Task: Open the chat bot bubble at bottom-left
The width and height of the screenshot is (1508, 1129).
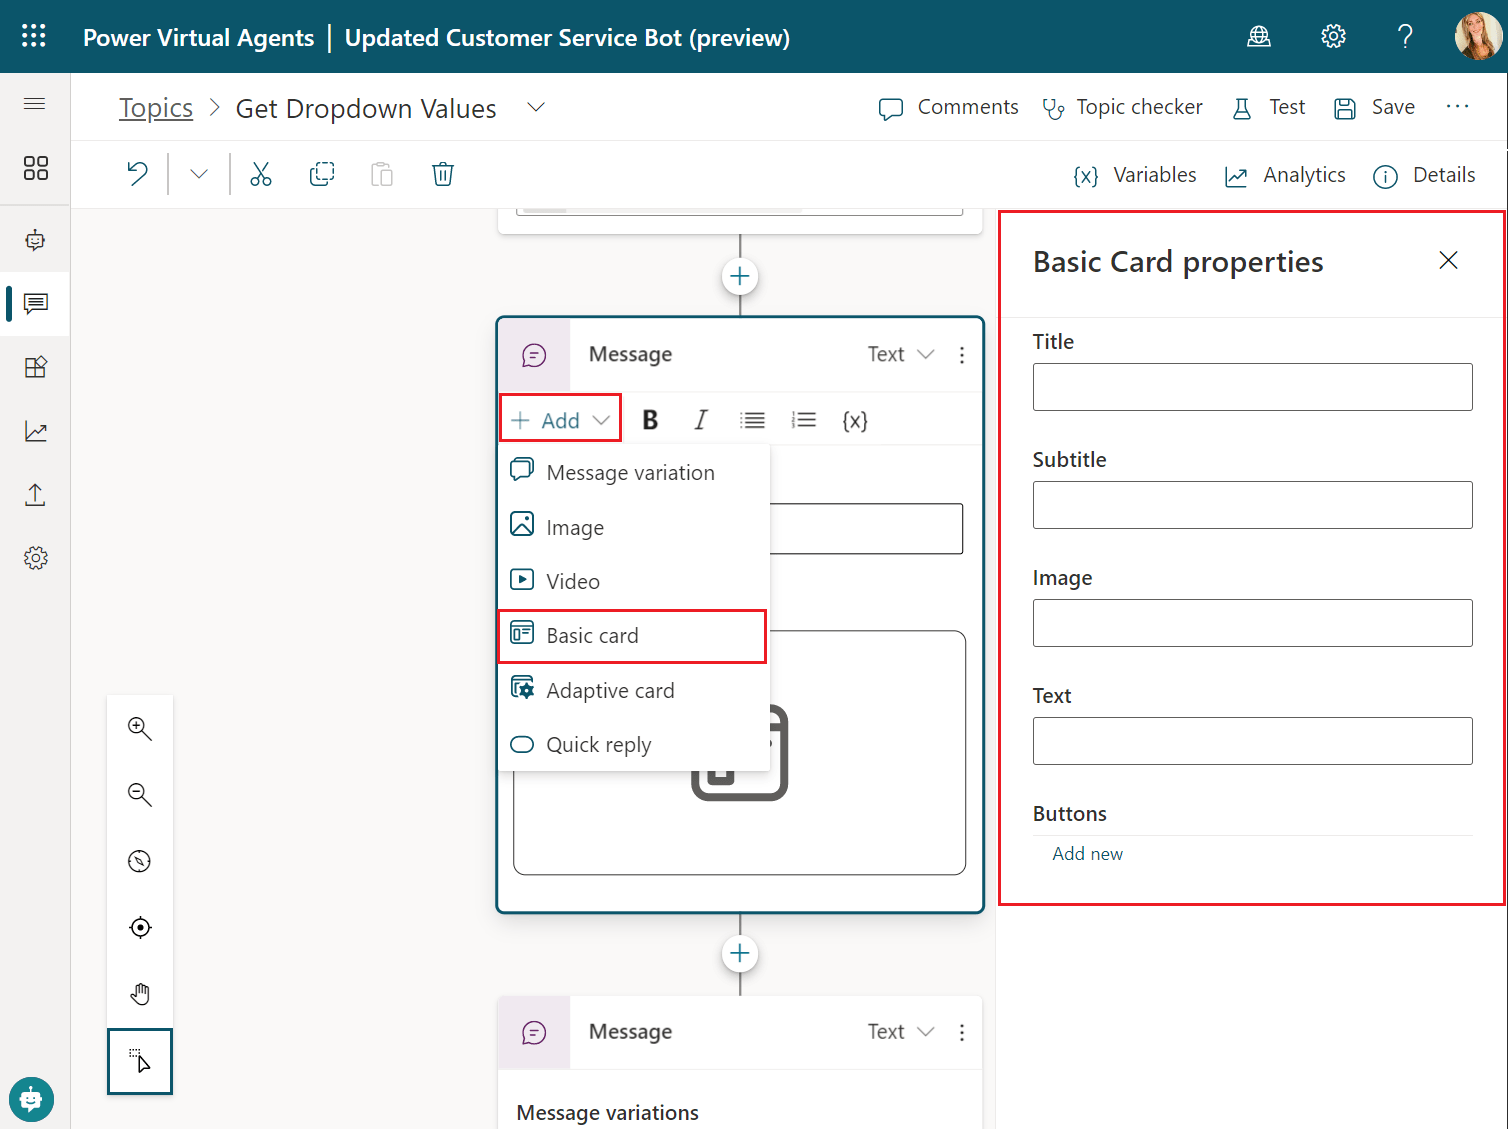Action: pyautogui.click(x=31, y=1100)
